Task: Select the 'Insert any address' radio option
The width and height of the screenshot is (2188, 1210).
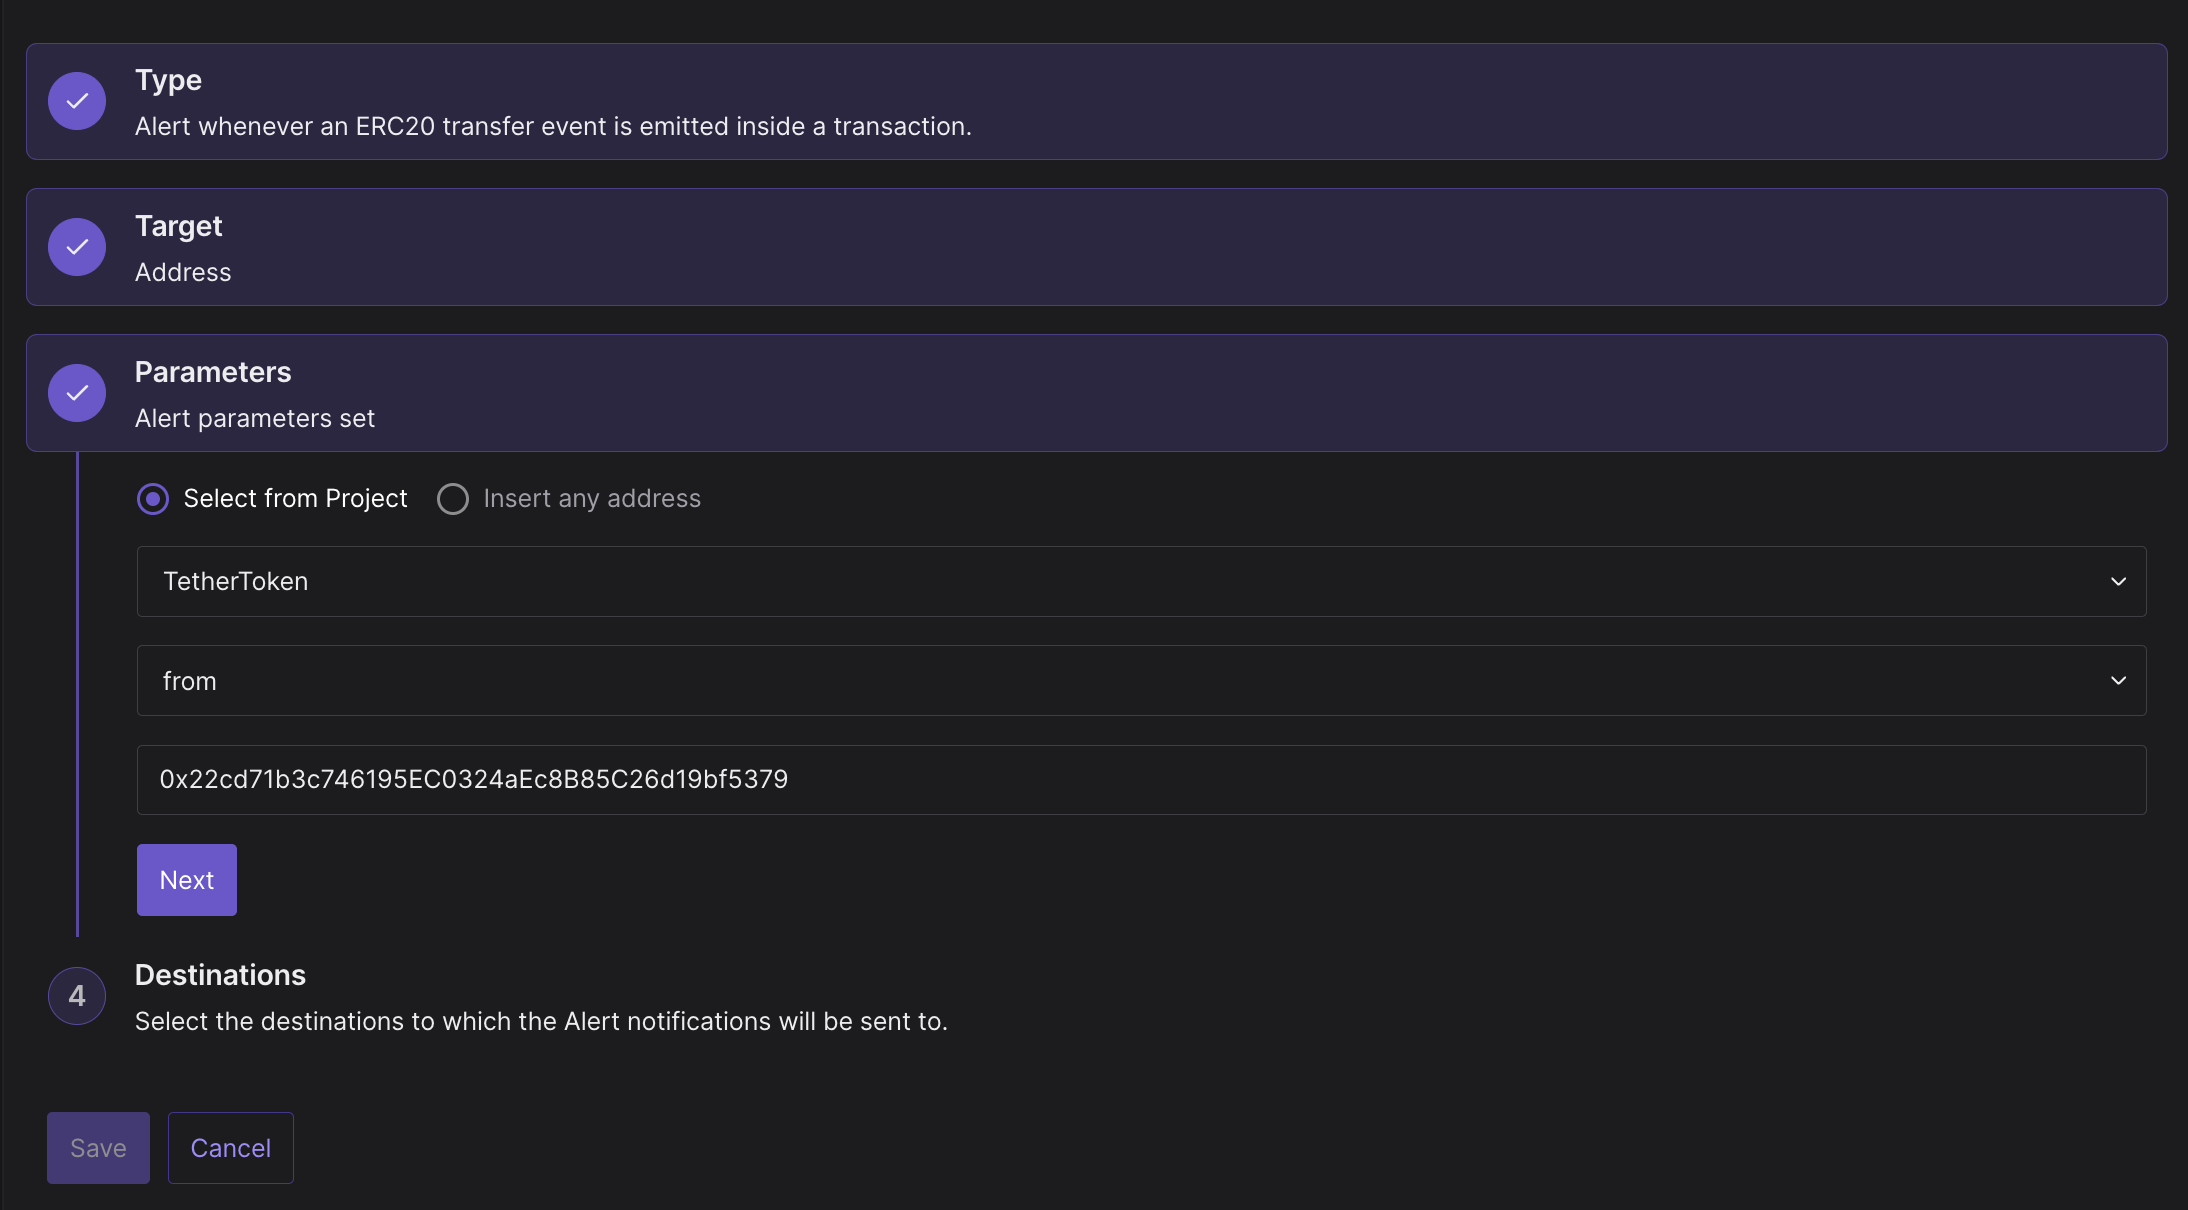Action: [x=453, y=498]
